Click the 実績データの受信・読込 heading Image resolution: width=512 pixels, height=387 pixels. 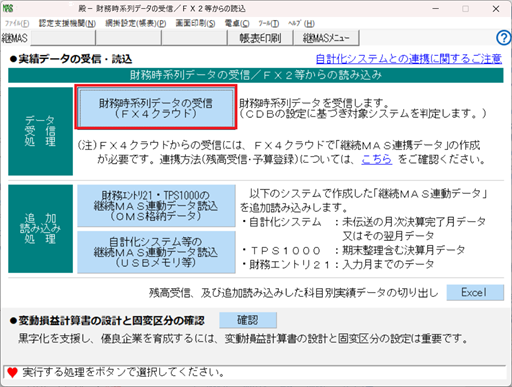coord(71,59)
